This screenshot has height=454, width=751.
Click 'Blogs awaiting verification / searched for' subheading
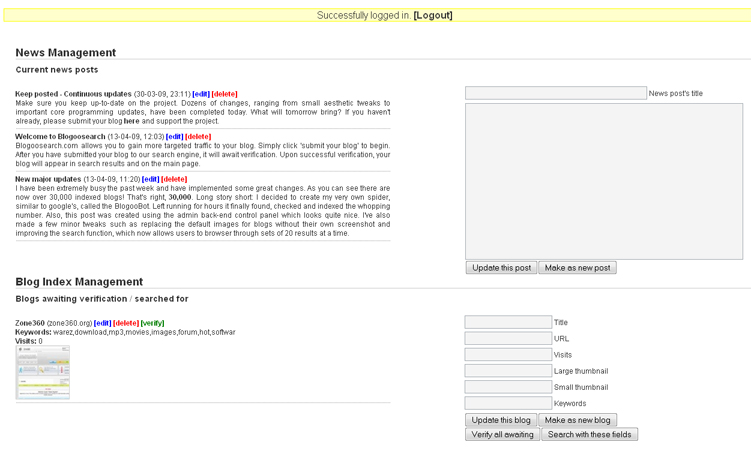pos(102,299)
